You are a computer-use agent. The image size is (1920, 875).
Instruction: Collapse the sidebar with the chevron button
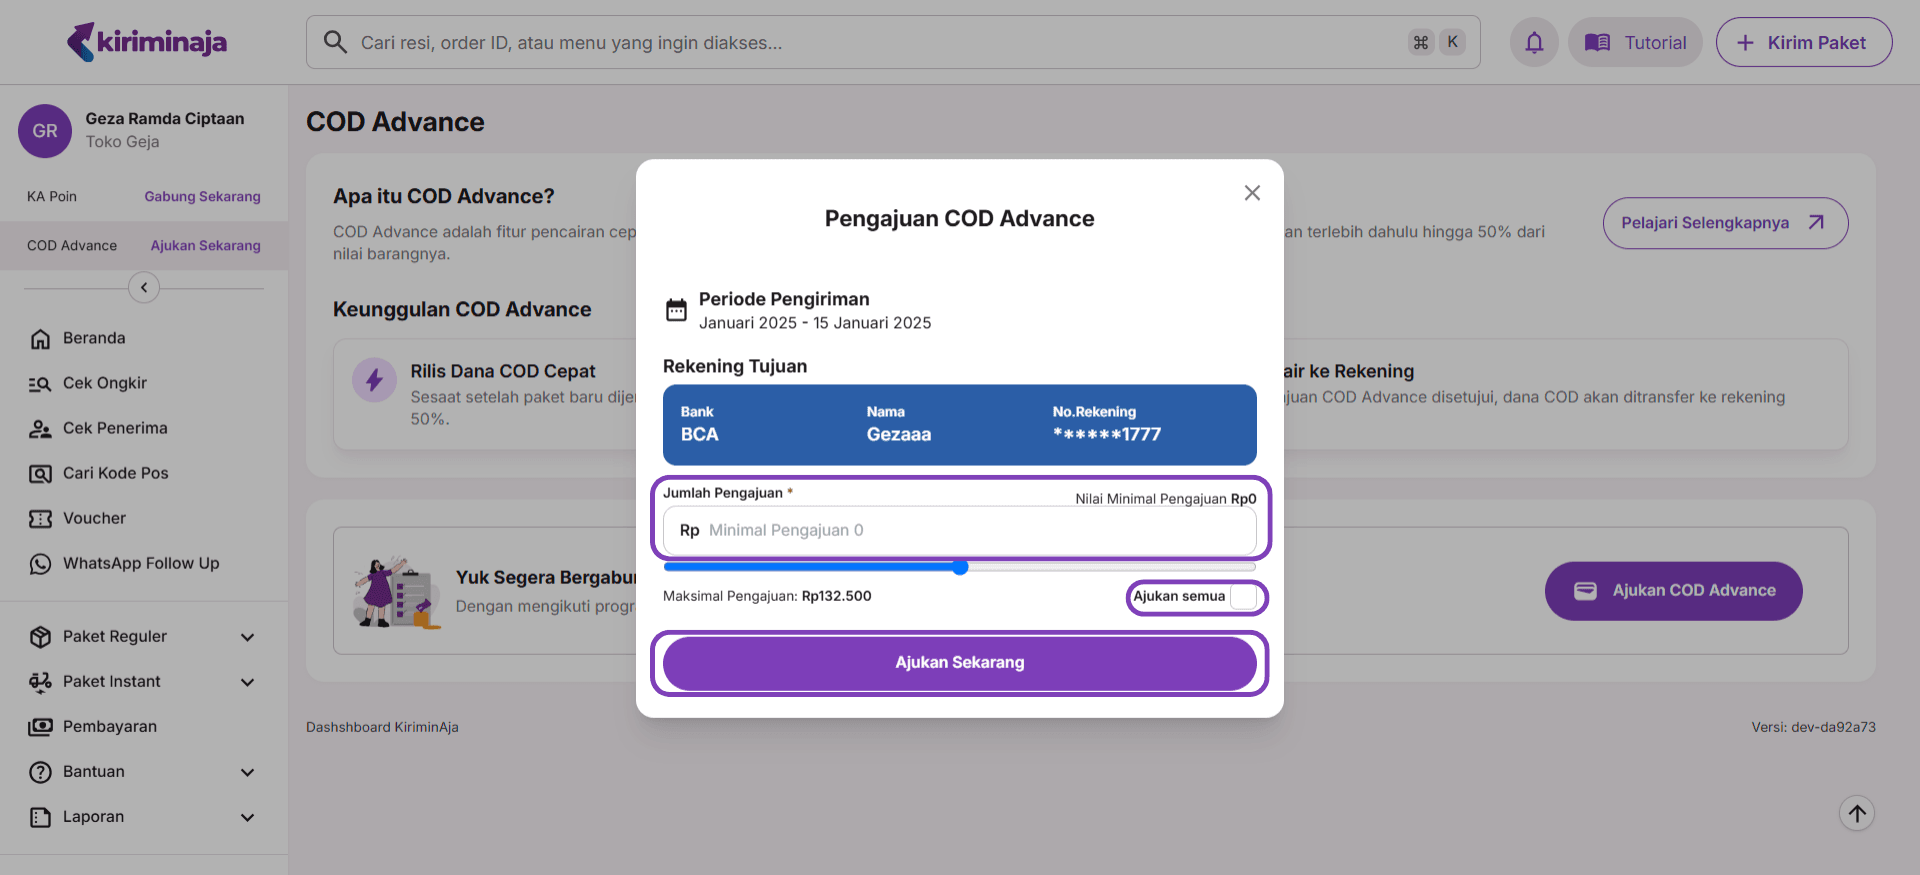pyautogui.click(x=144, y=288)
